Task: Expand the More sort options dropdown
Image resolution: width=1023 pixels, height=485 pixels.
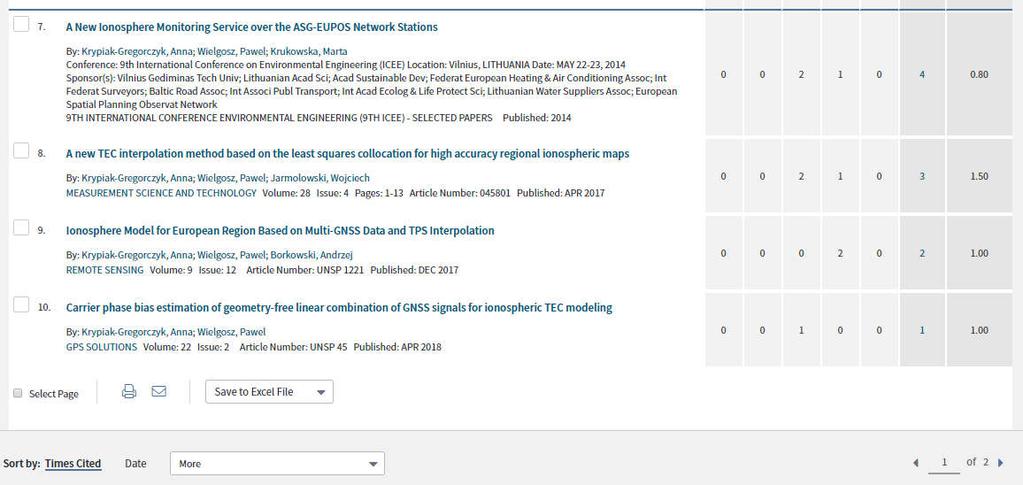Action: 277,463
